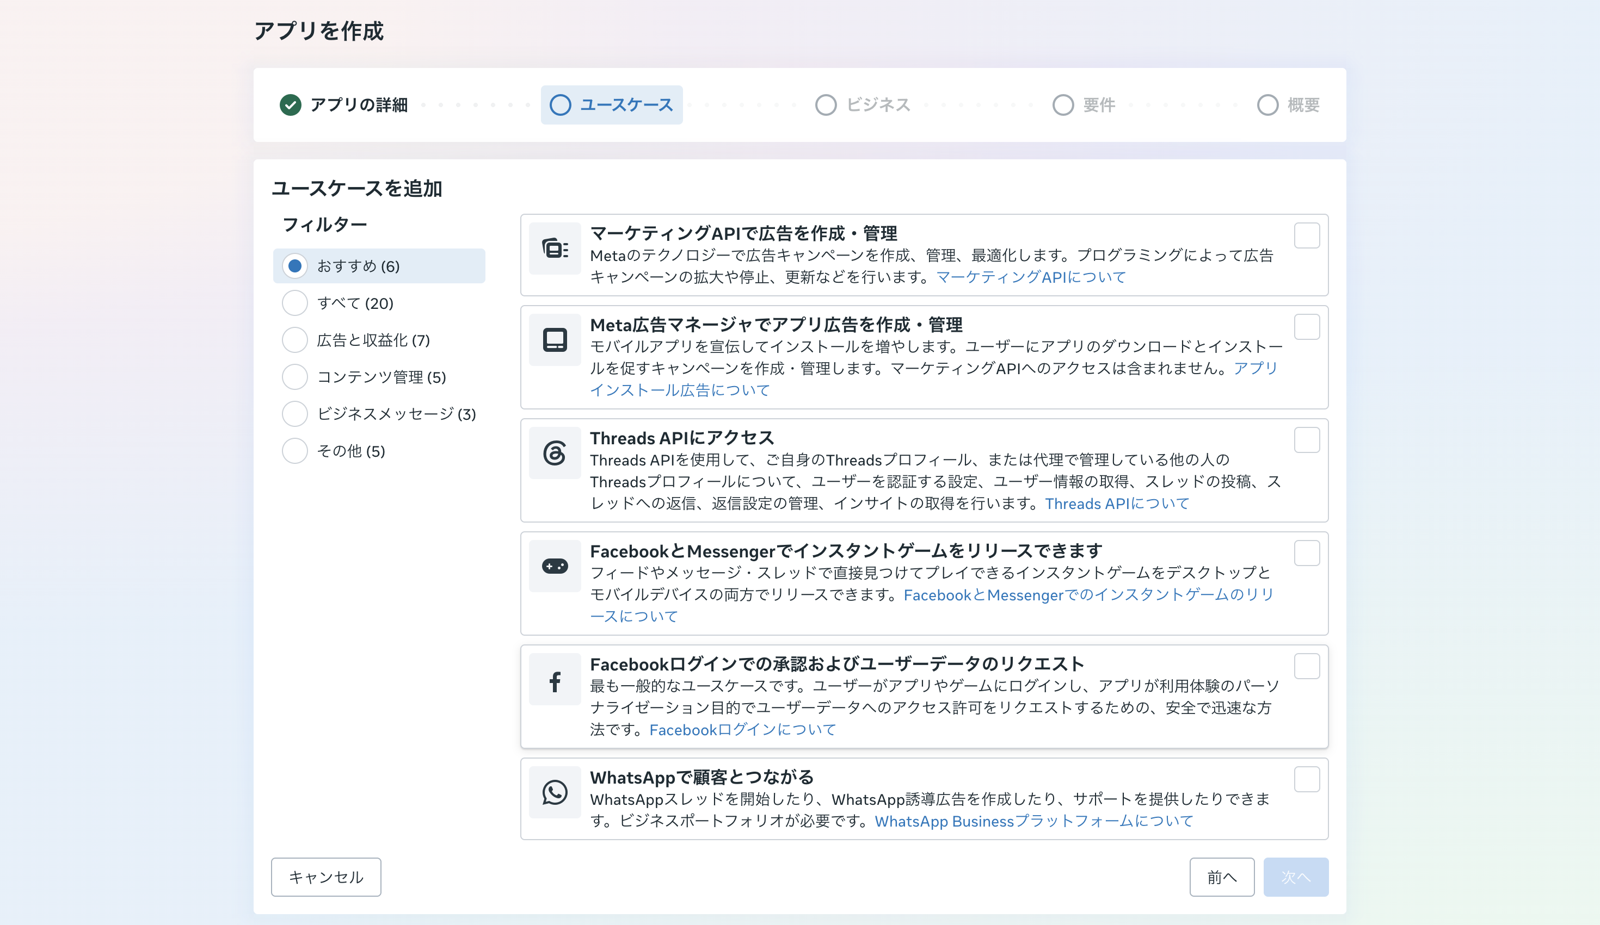Open the Threads APIについて link
Viewport: 1600px width, 925px height.
click(1117, 504)
